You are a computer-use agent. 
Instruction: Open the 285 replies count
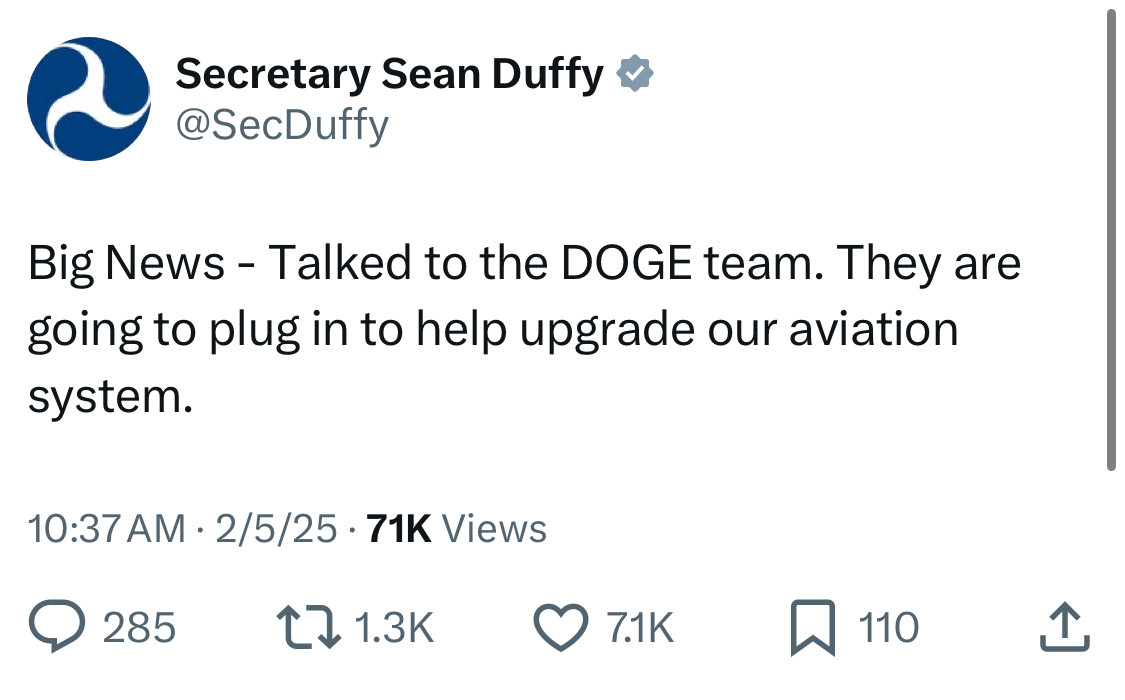pos(140,628)
